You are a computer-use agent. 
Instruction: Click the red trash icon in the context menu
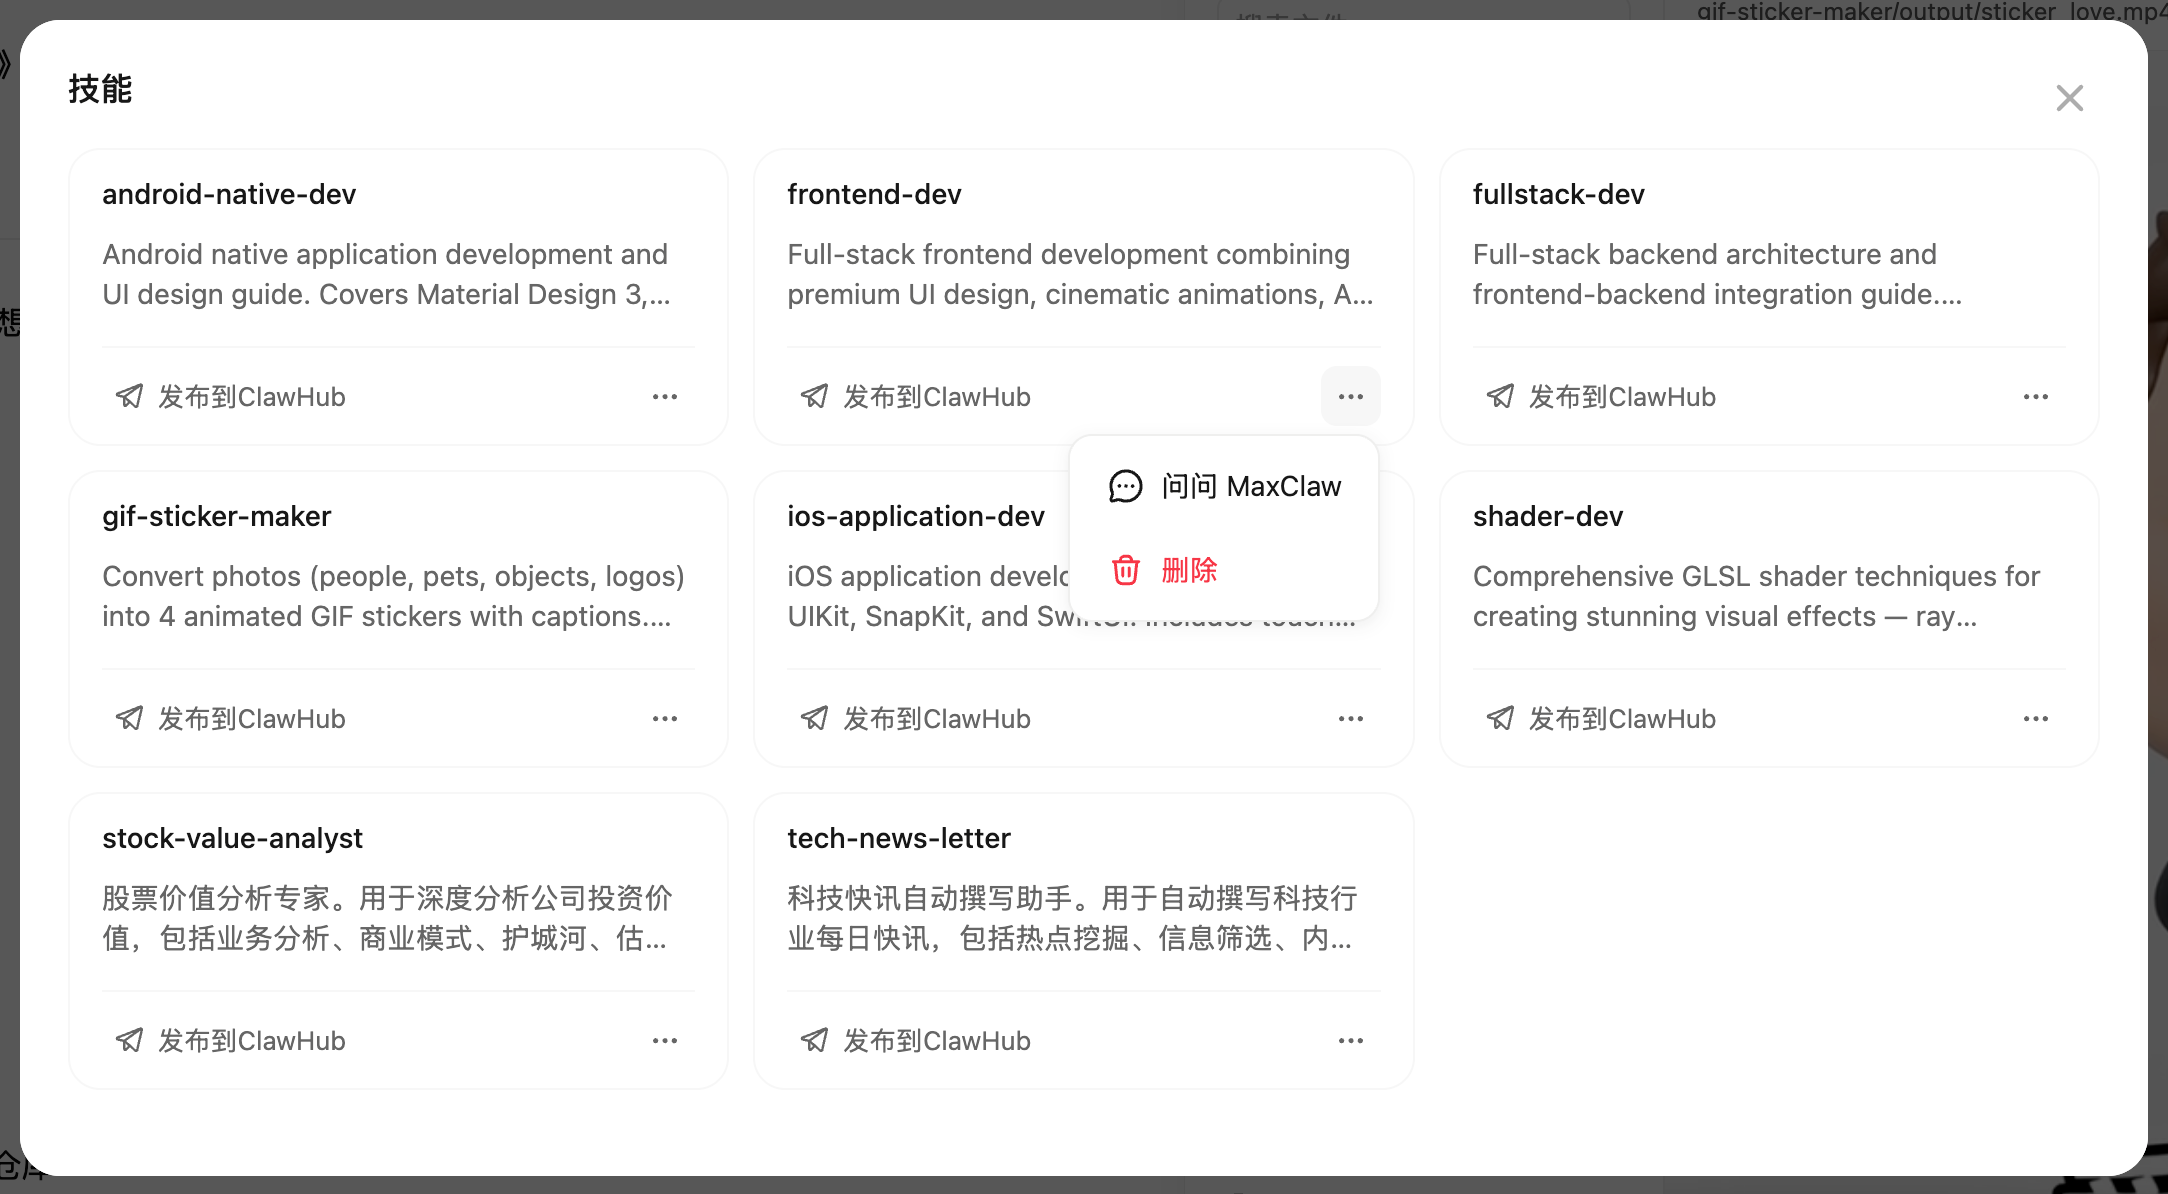point(1125,569)
